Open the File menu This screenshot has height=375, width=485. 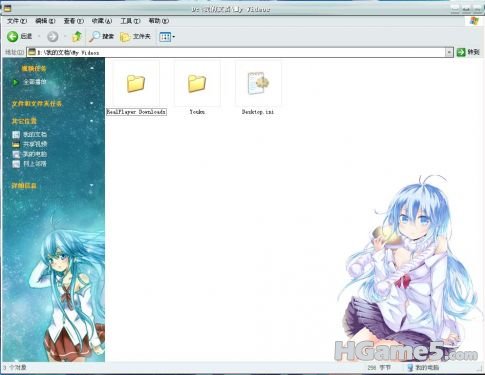(17, 21)
